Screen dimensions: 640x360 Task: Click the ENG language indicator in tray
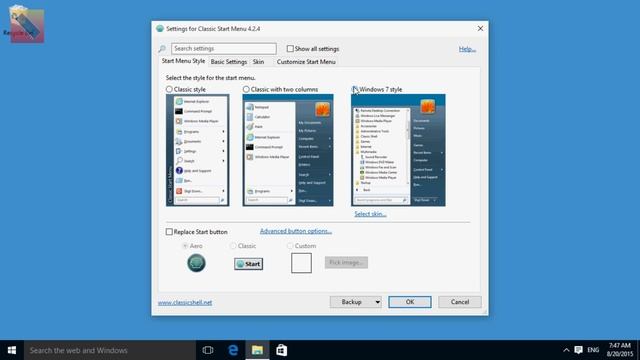click(593, 350)
